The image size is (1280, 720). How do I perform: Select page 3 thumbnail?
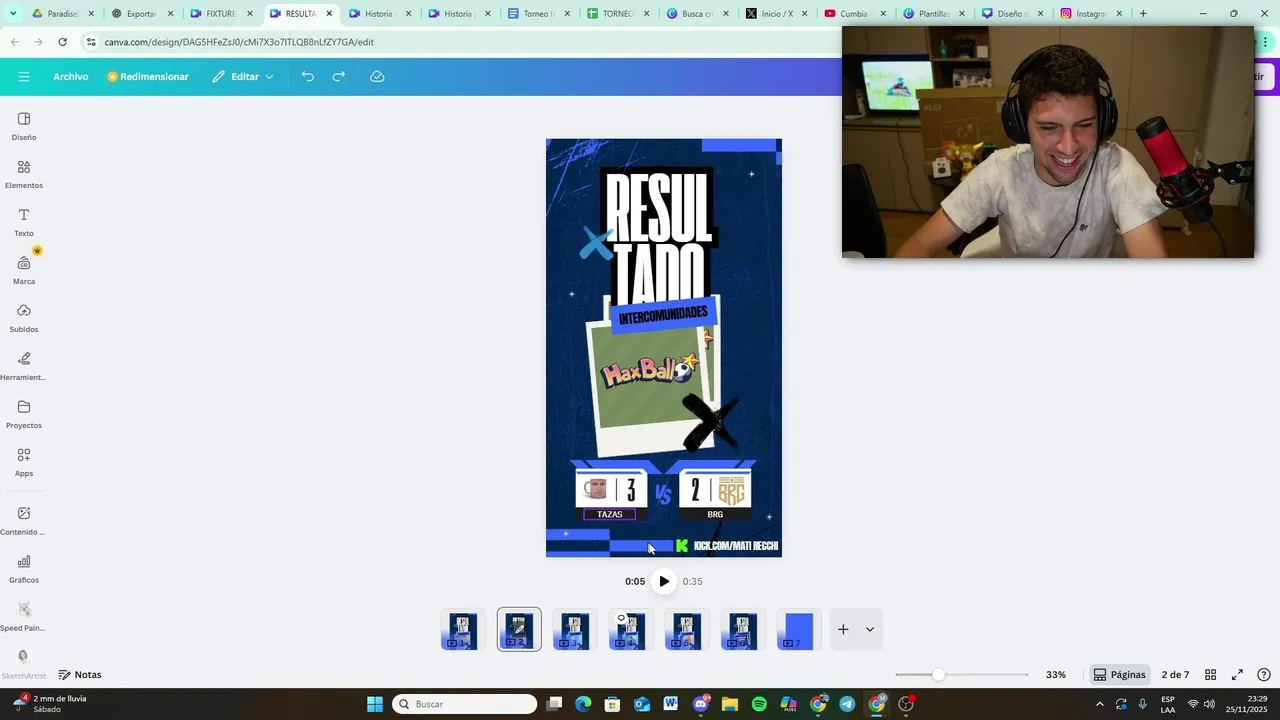click(x=575, y=630)
